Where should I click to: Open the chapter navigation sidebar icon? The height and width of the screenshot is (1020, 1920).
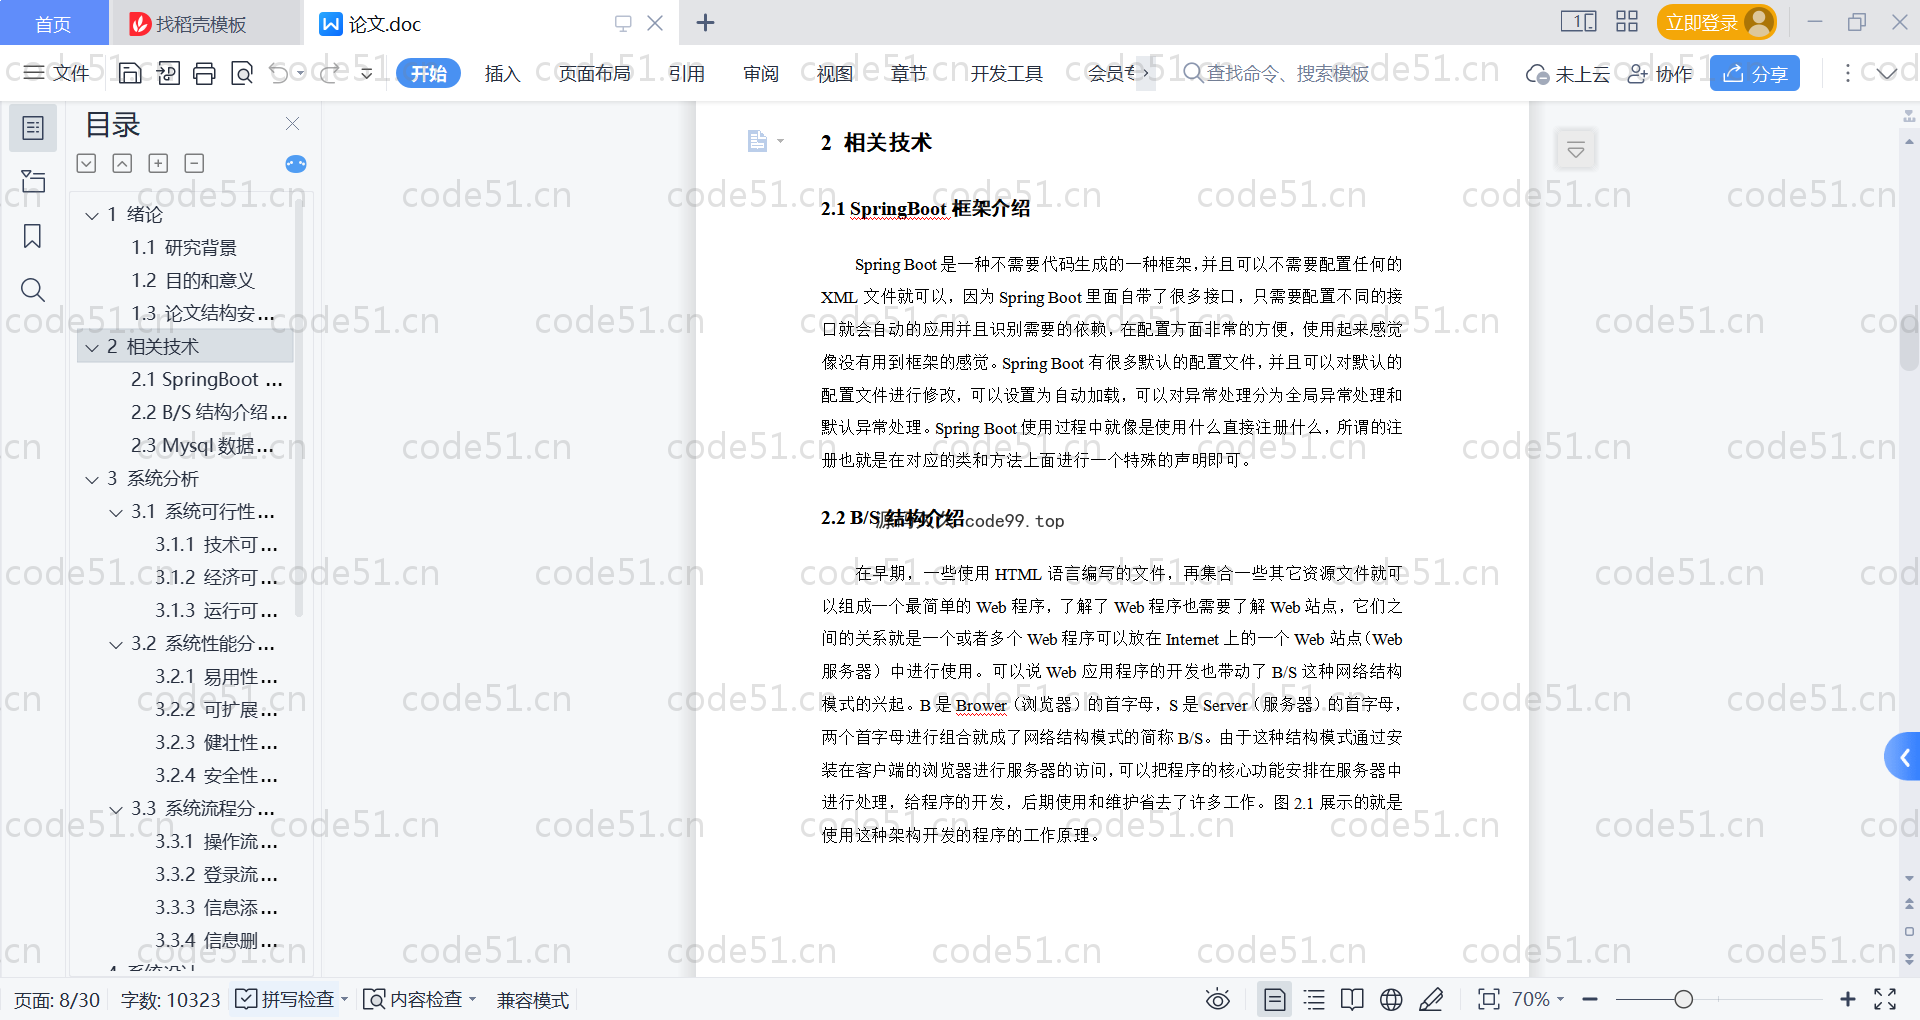click(33, 181)
